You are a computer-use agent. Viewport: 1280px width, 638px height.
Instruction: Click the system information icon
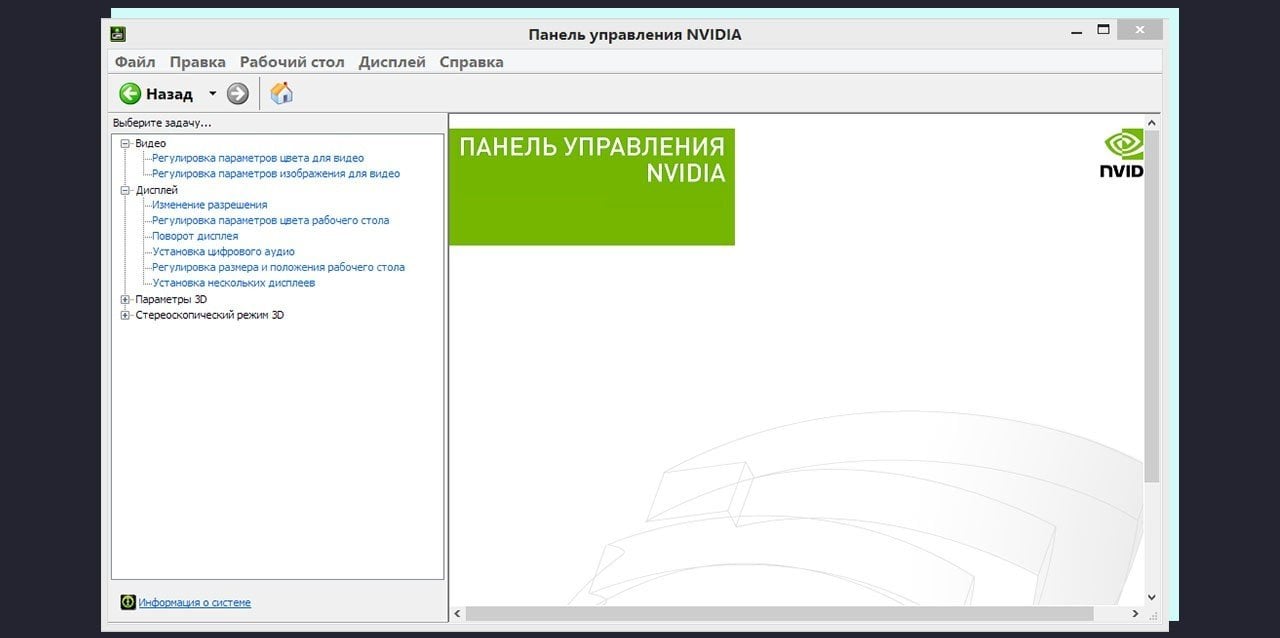pos(128,603)
